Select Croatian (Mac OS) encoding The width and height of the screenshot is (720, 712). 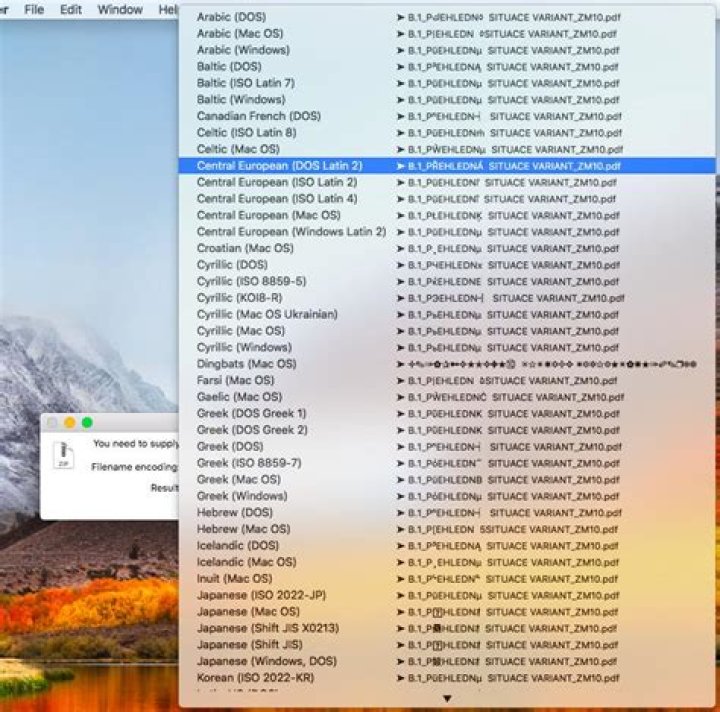[447, 249]
